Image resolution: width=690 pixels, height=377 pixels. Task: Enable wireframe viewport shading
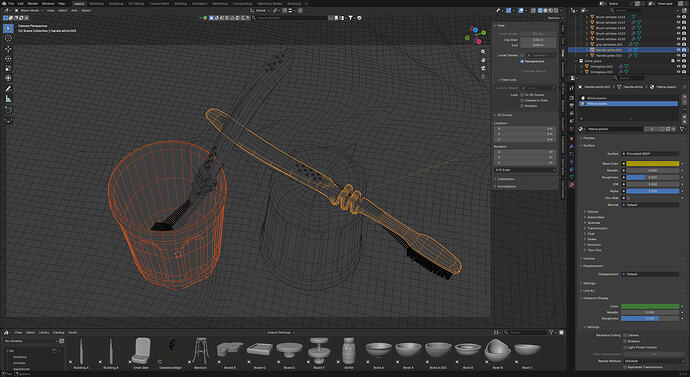click(541, 10)
